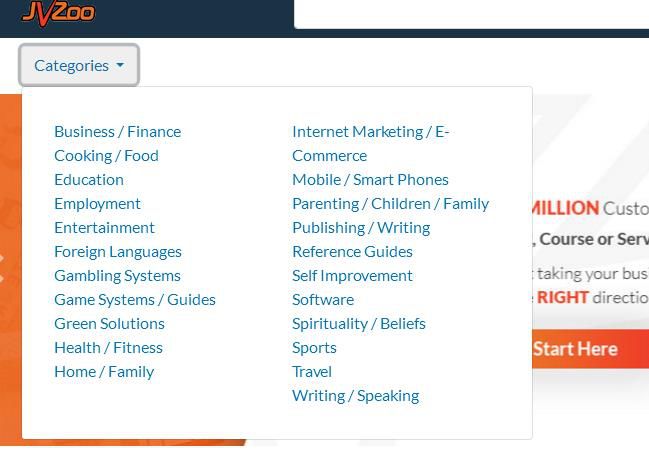Choose the Education category
Viewport: 649px width, 449px height.
tap(89, 179)
